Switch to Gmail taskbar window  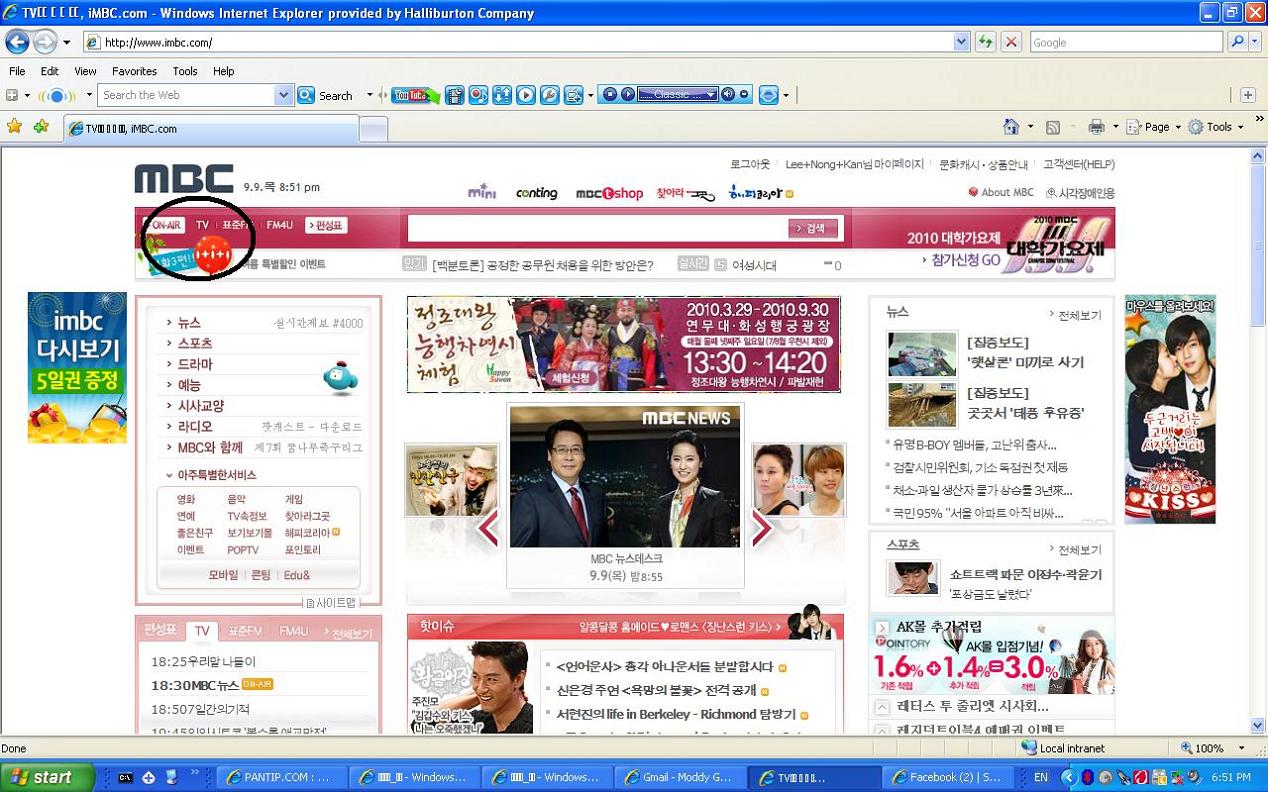click(681, 777)
